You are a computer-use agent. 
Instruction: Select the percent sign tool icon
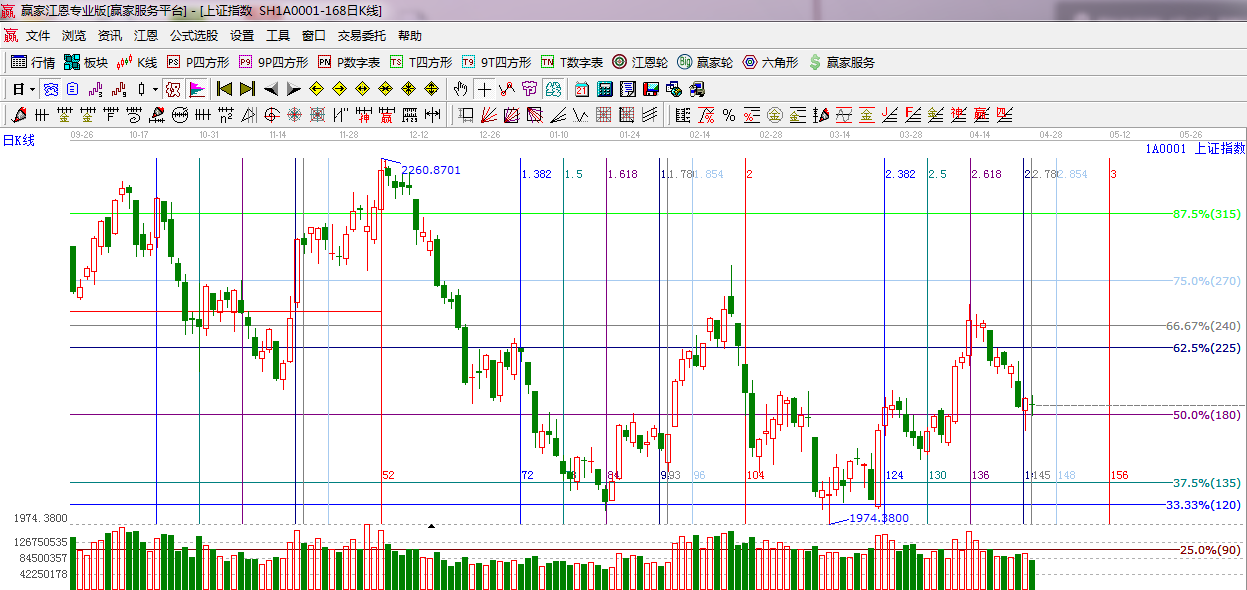point(729,115)
